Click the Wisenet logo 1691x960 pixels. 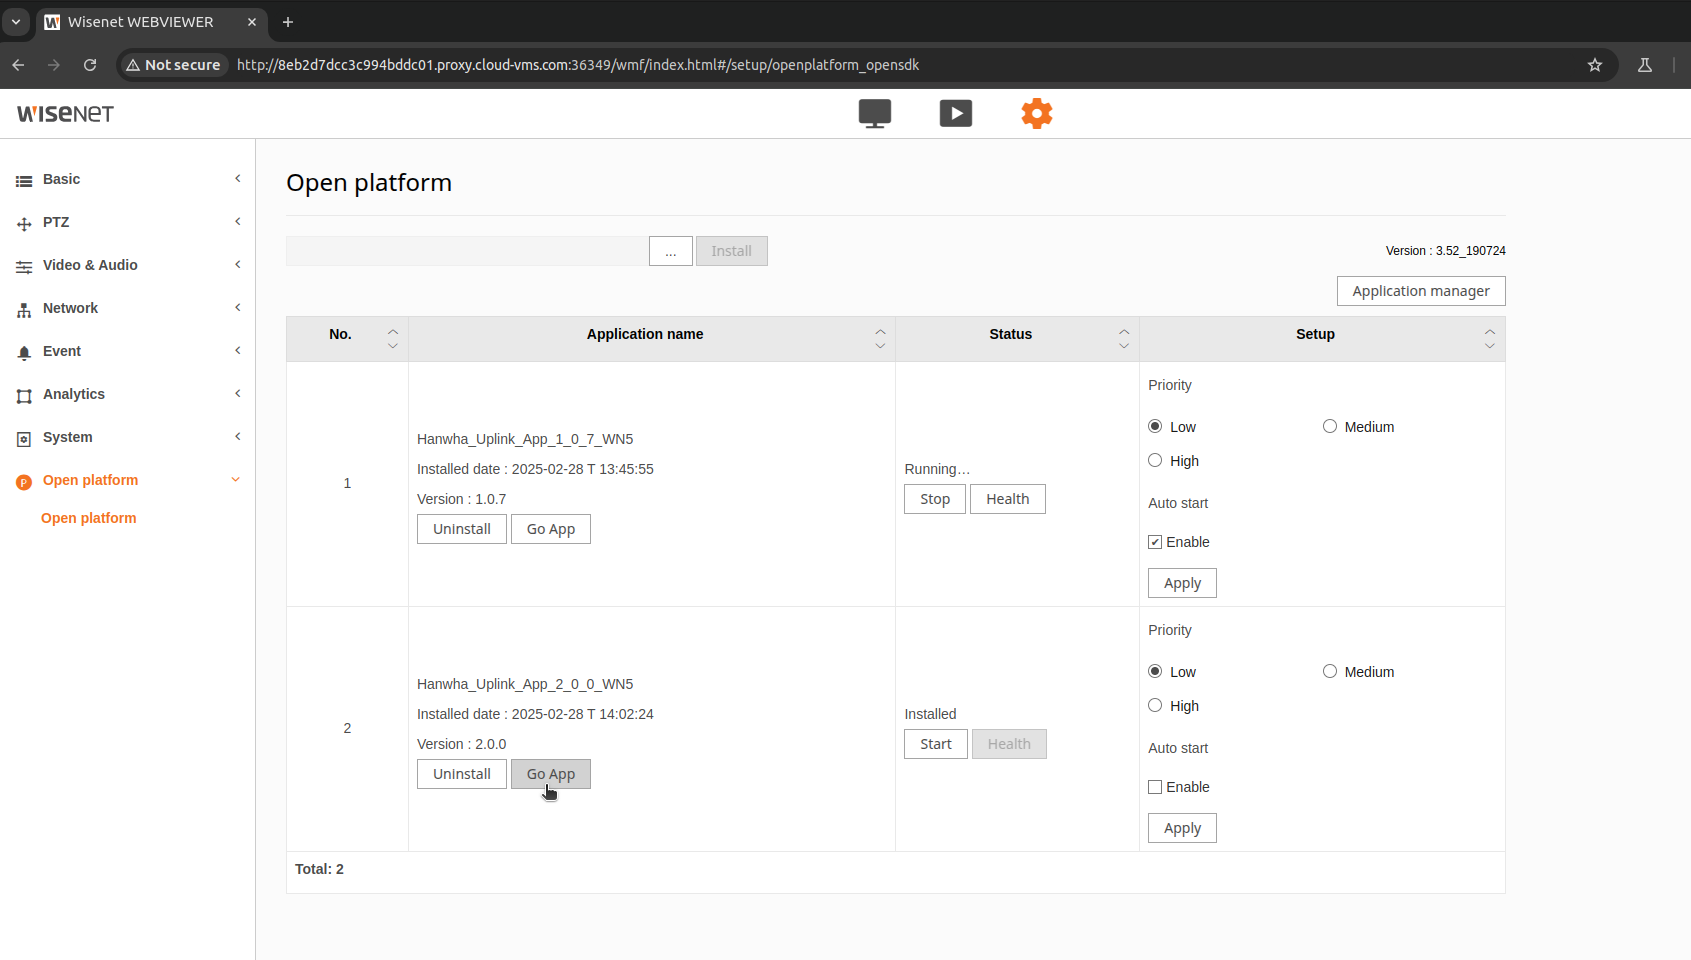pyautogui.click(x=66, y=114)
